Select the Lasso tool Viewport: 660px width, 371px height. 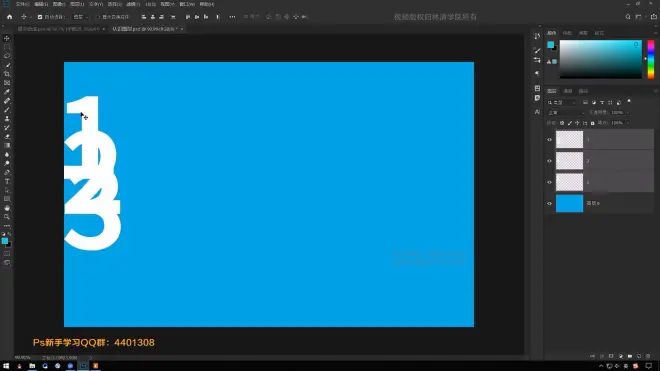(7, 56)
